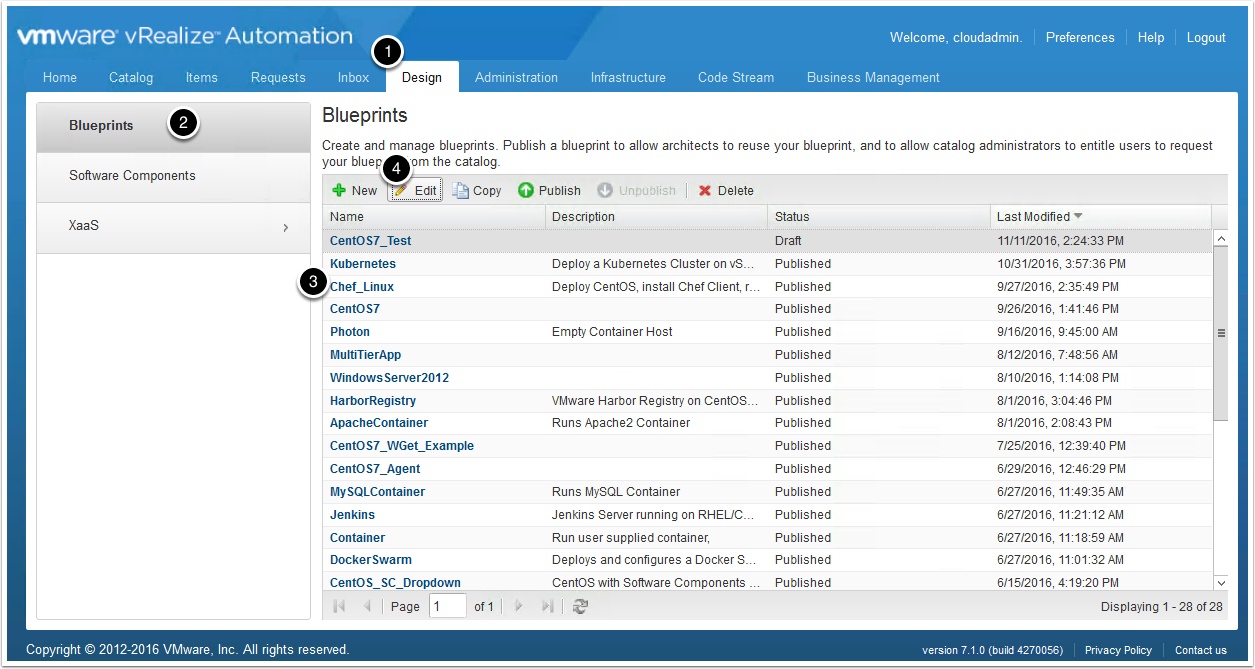Click 'Runs Apache2 Container' description
1255x669 pixels.
click(621, 423)
